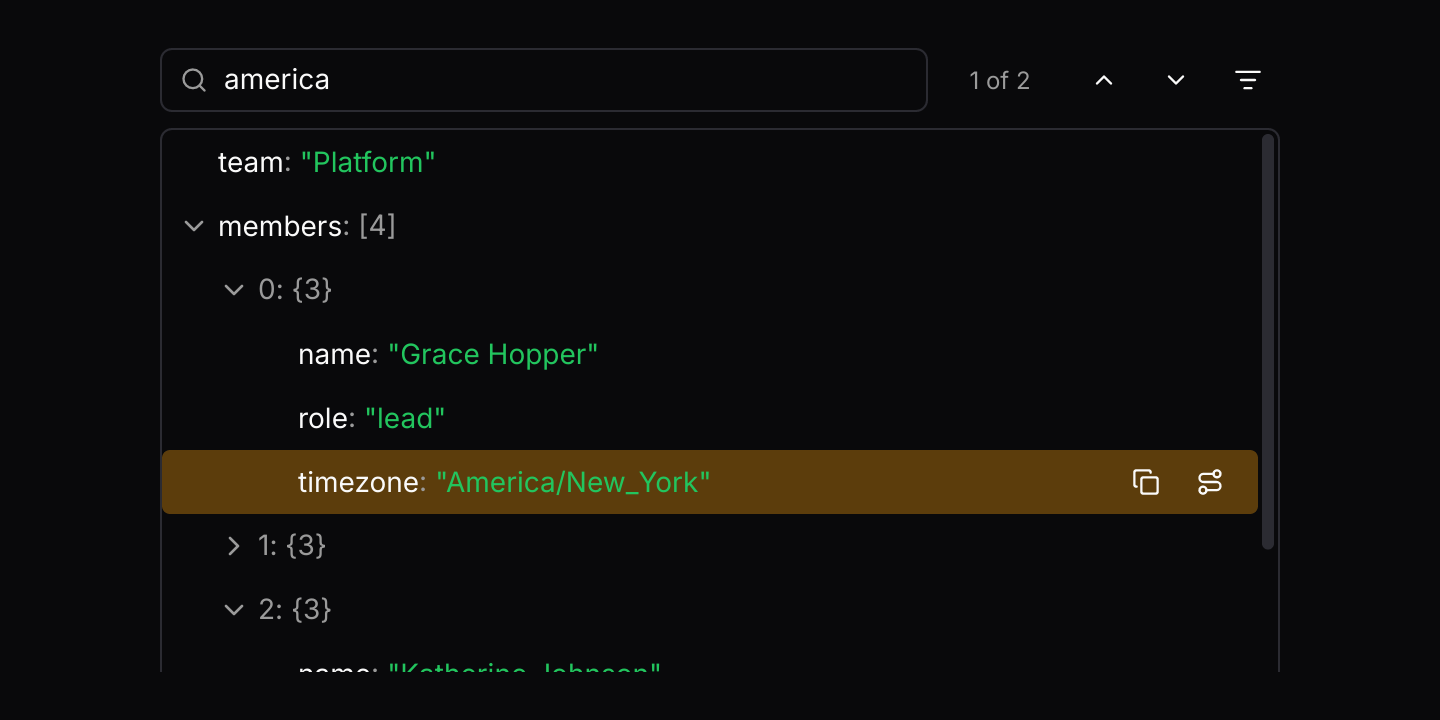
Task: Click the "1 of 2" match counter
Action: 999,81
